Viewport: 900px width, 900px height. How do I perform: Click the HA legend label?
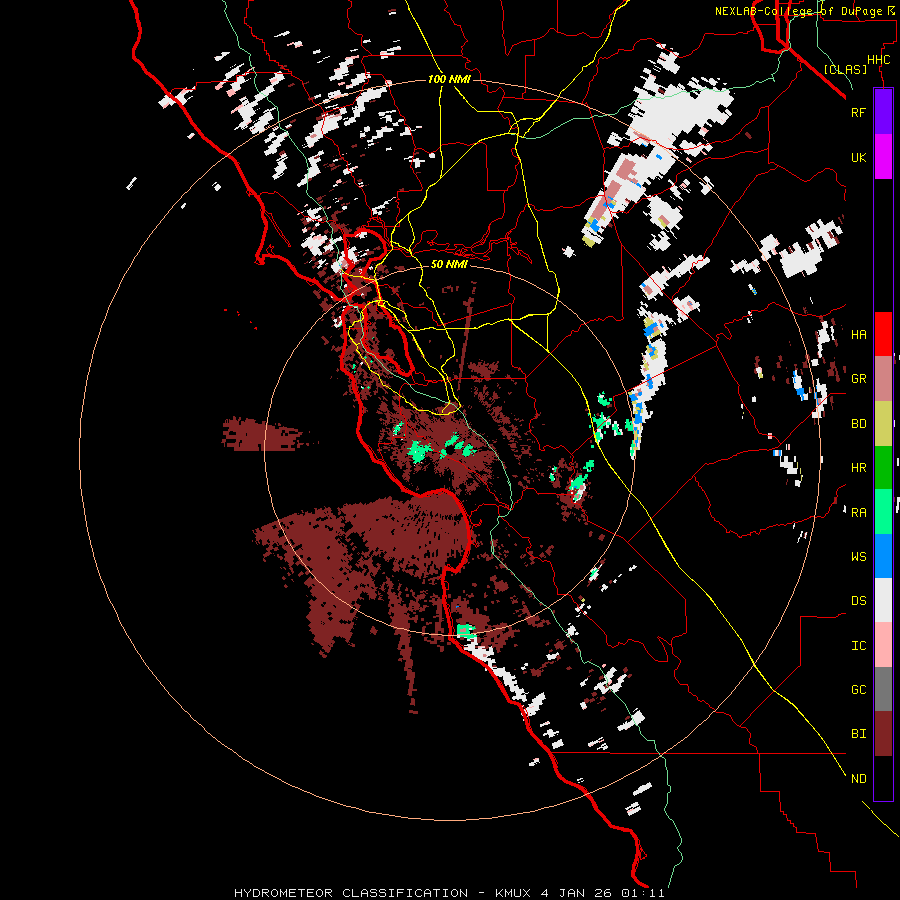pyautogui.click(x=858, y=335)
